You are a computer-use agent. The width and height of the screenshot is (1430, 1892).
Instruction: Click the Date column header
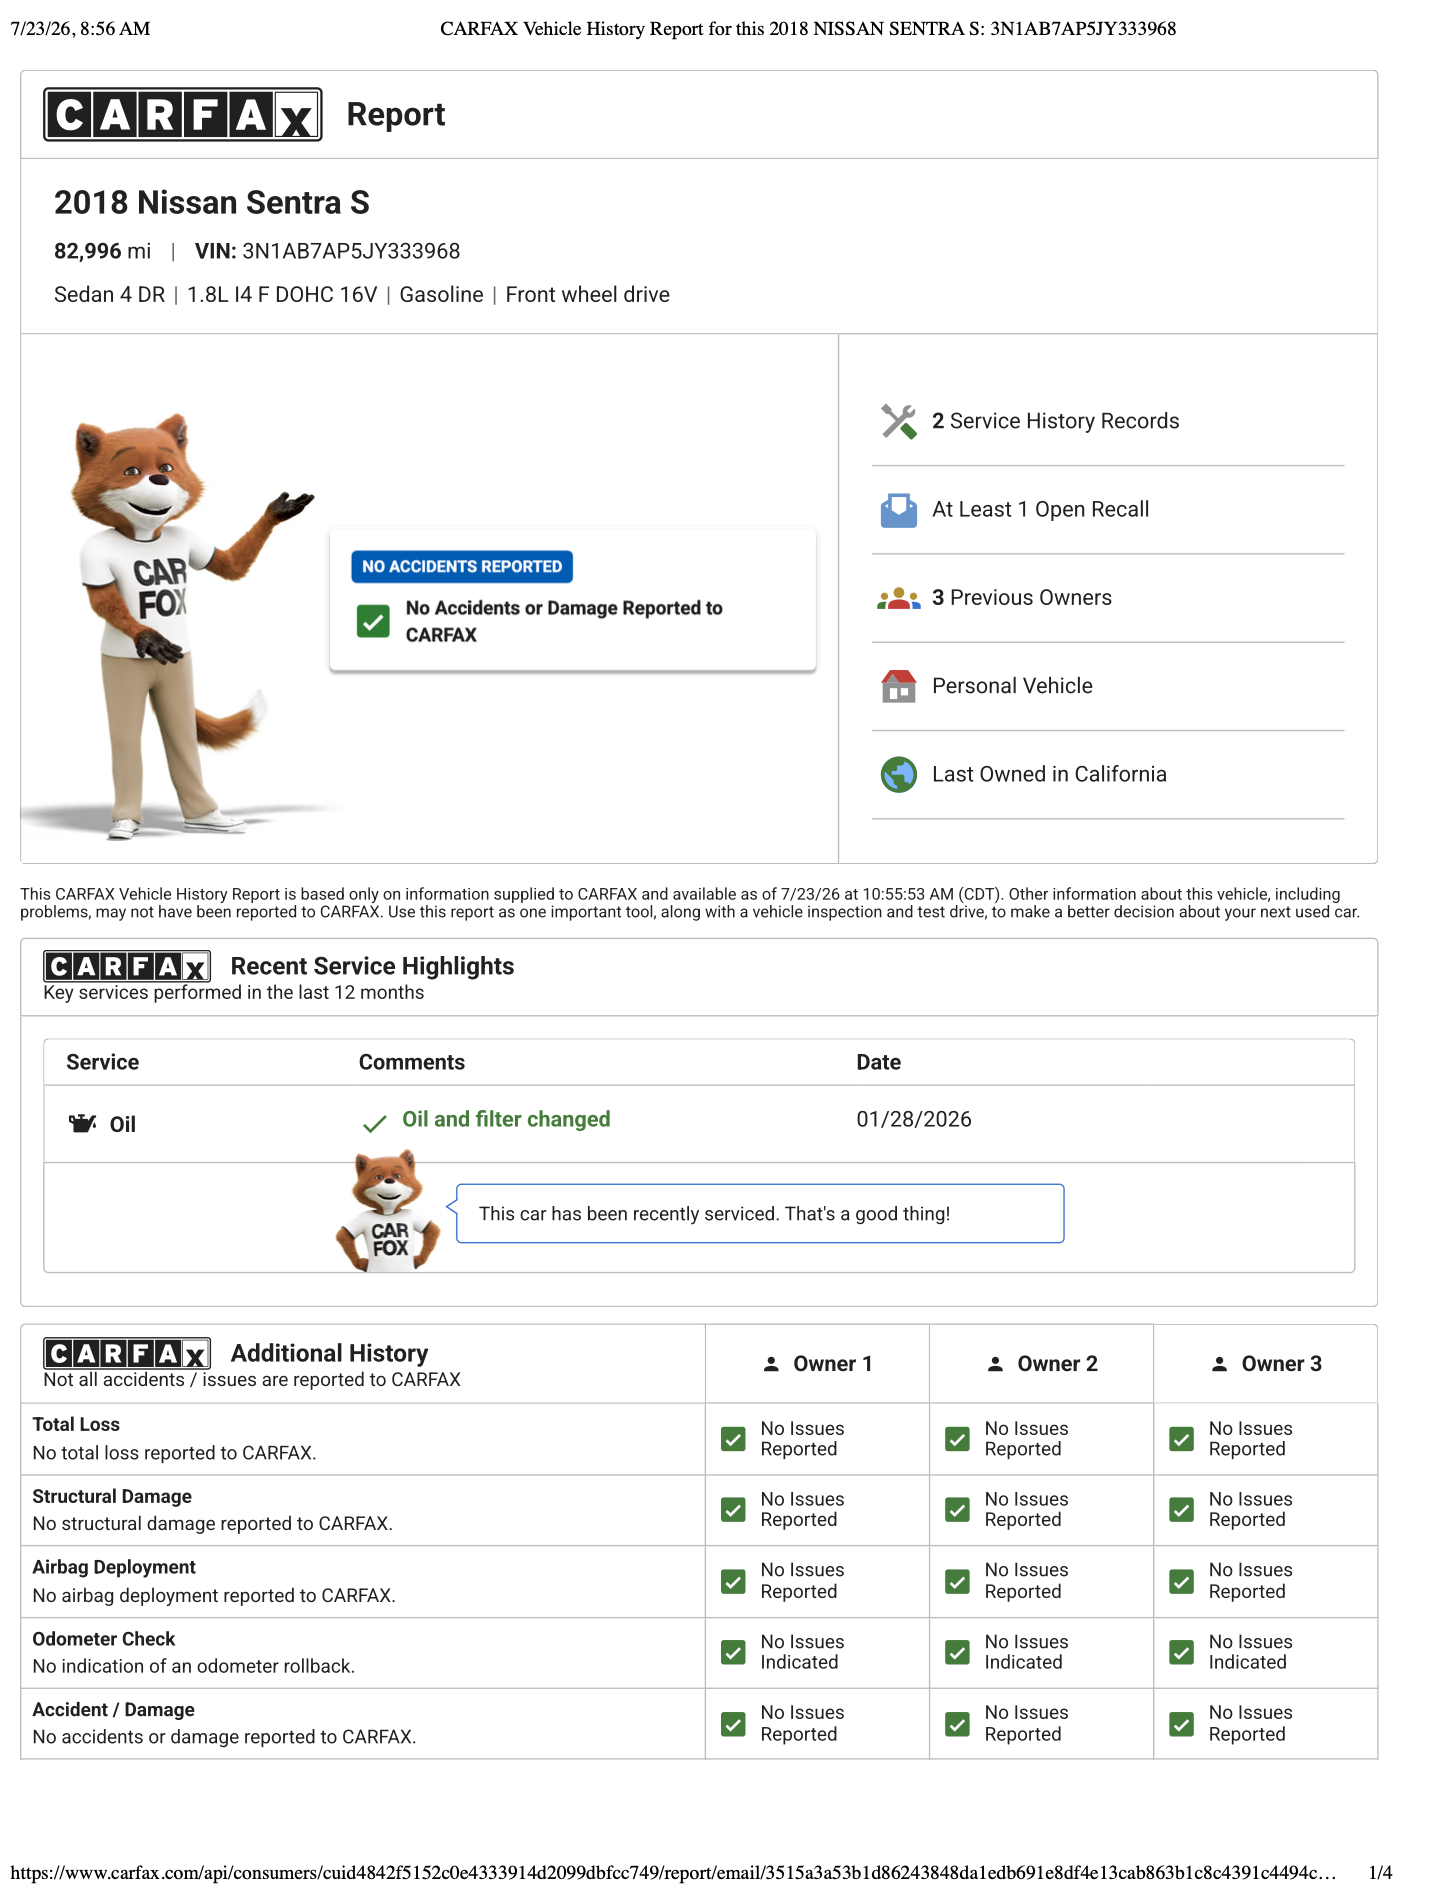coord(878,1062)
